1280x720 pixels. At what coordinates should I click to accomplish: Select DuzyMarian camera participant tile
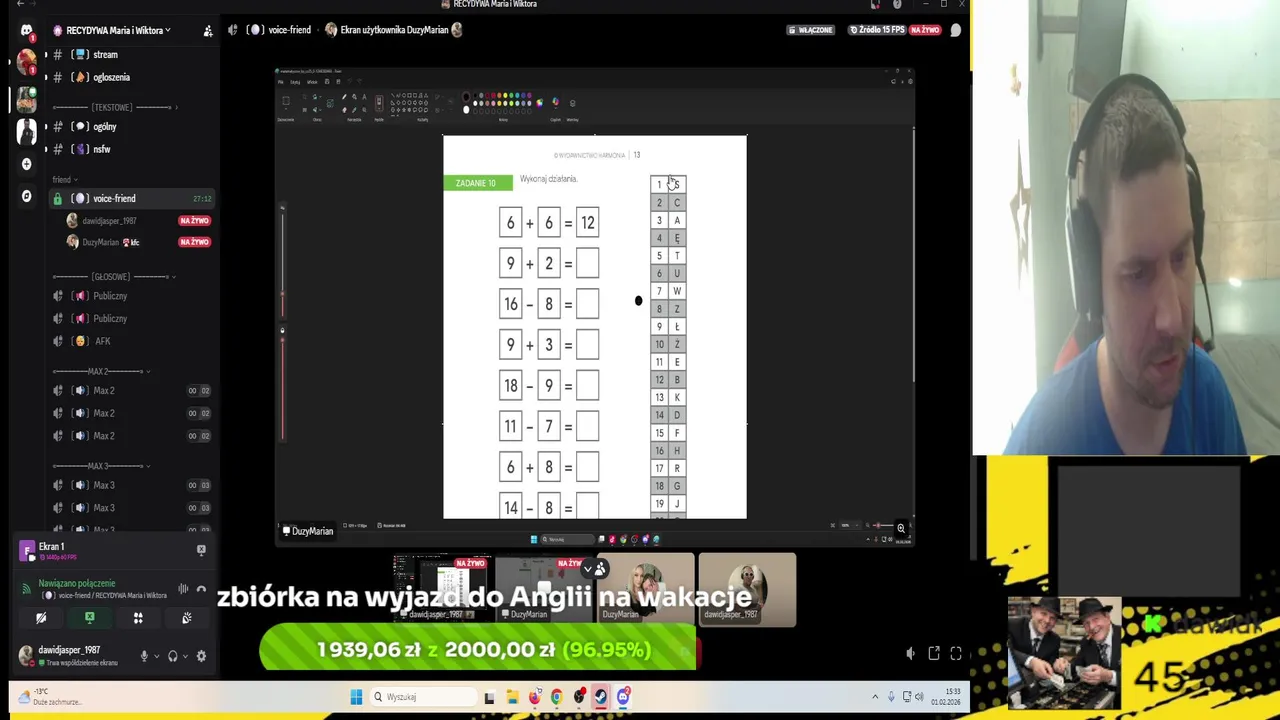point(645,590)
